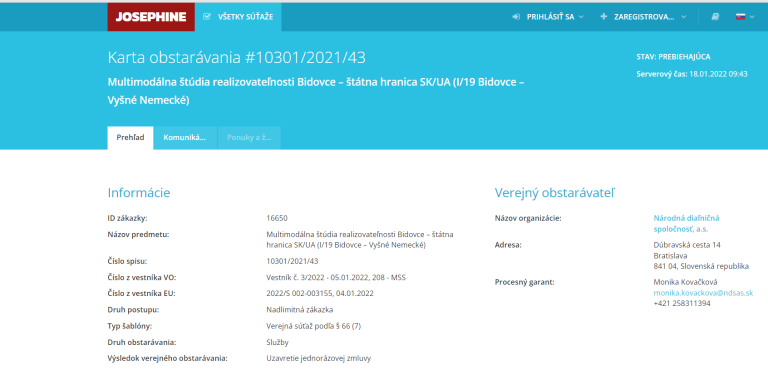Expand the ZAREGISTROVA... dropdown
The width and height of the screenshot is (768, 369).
[643, 17]
